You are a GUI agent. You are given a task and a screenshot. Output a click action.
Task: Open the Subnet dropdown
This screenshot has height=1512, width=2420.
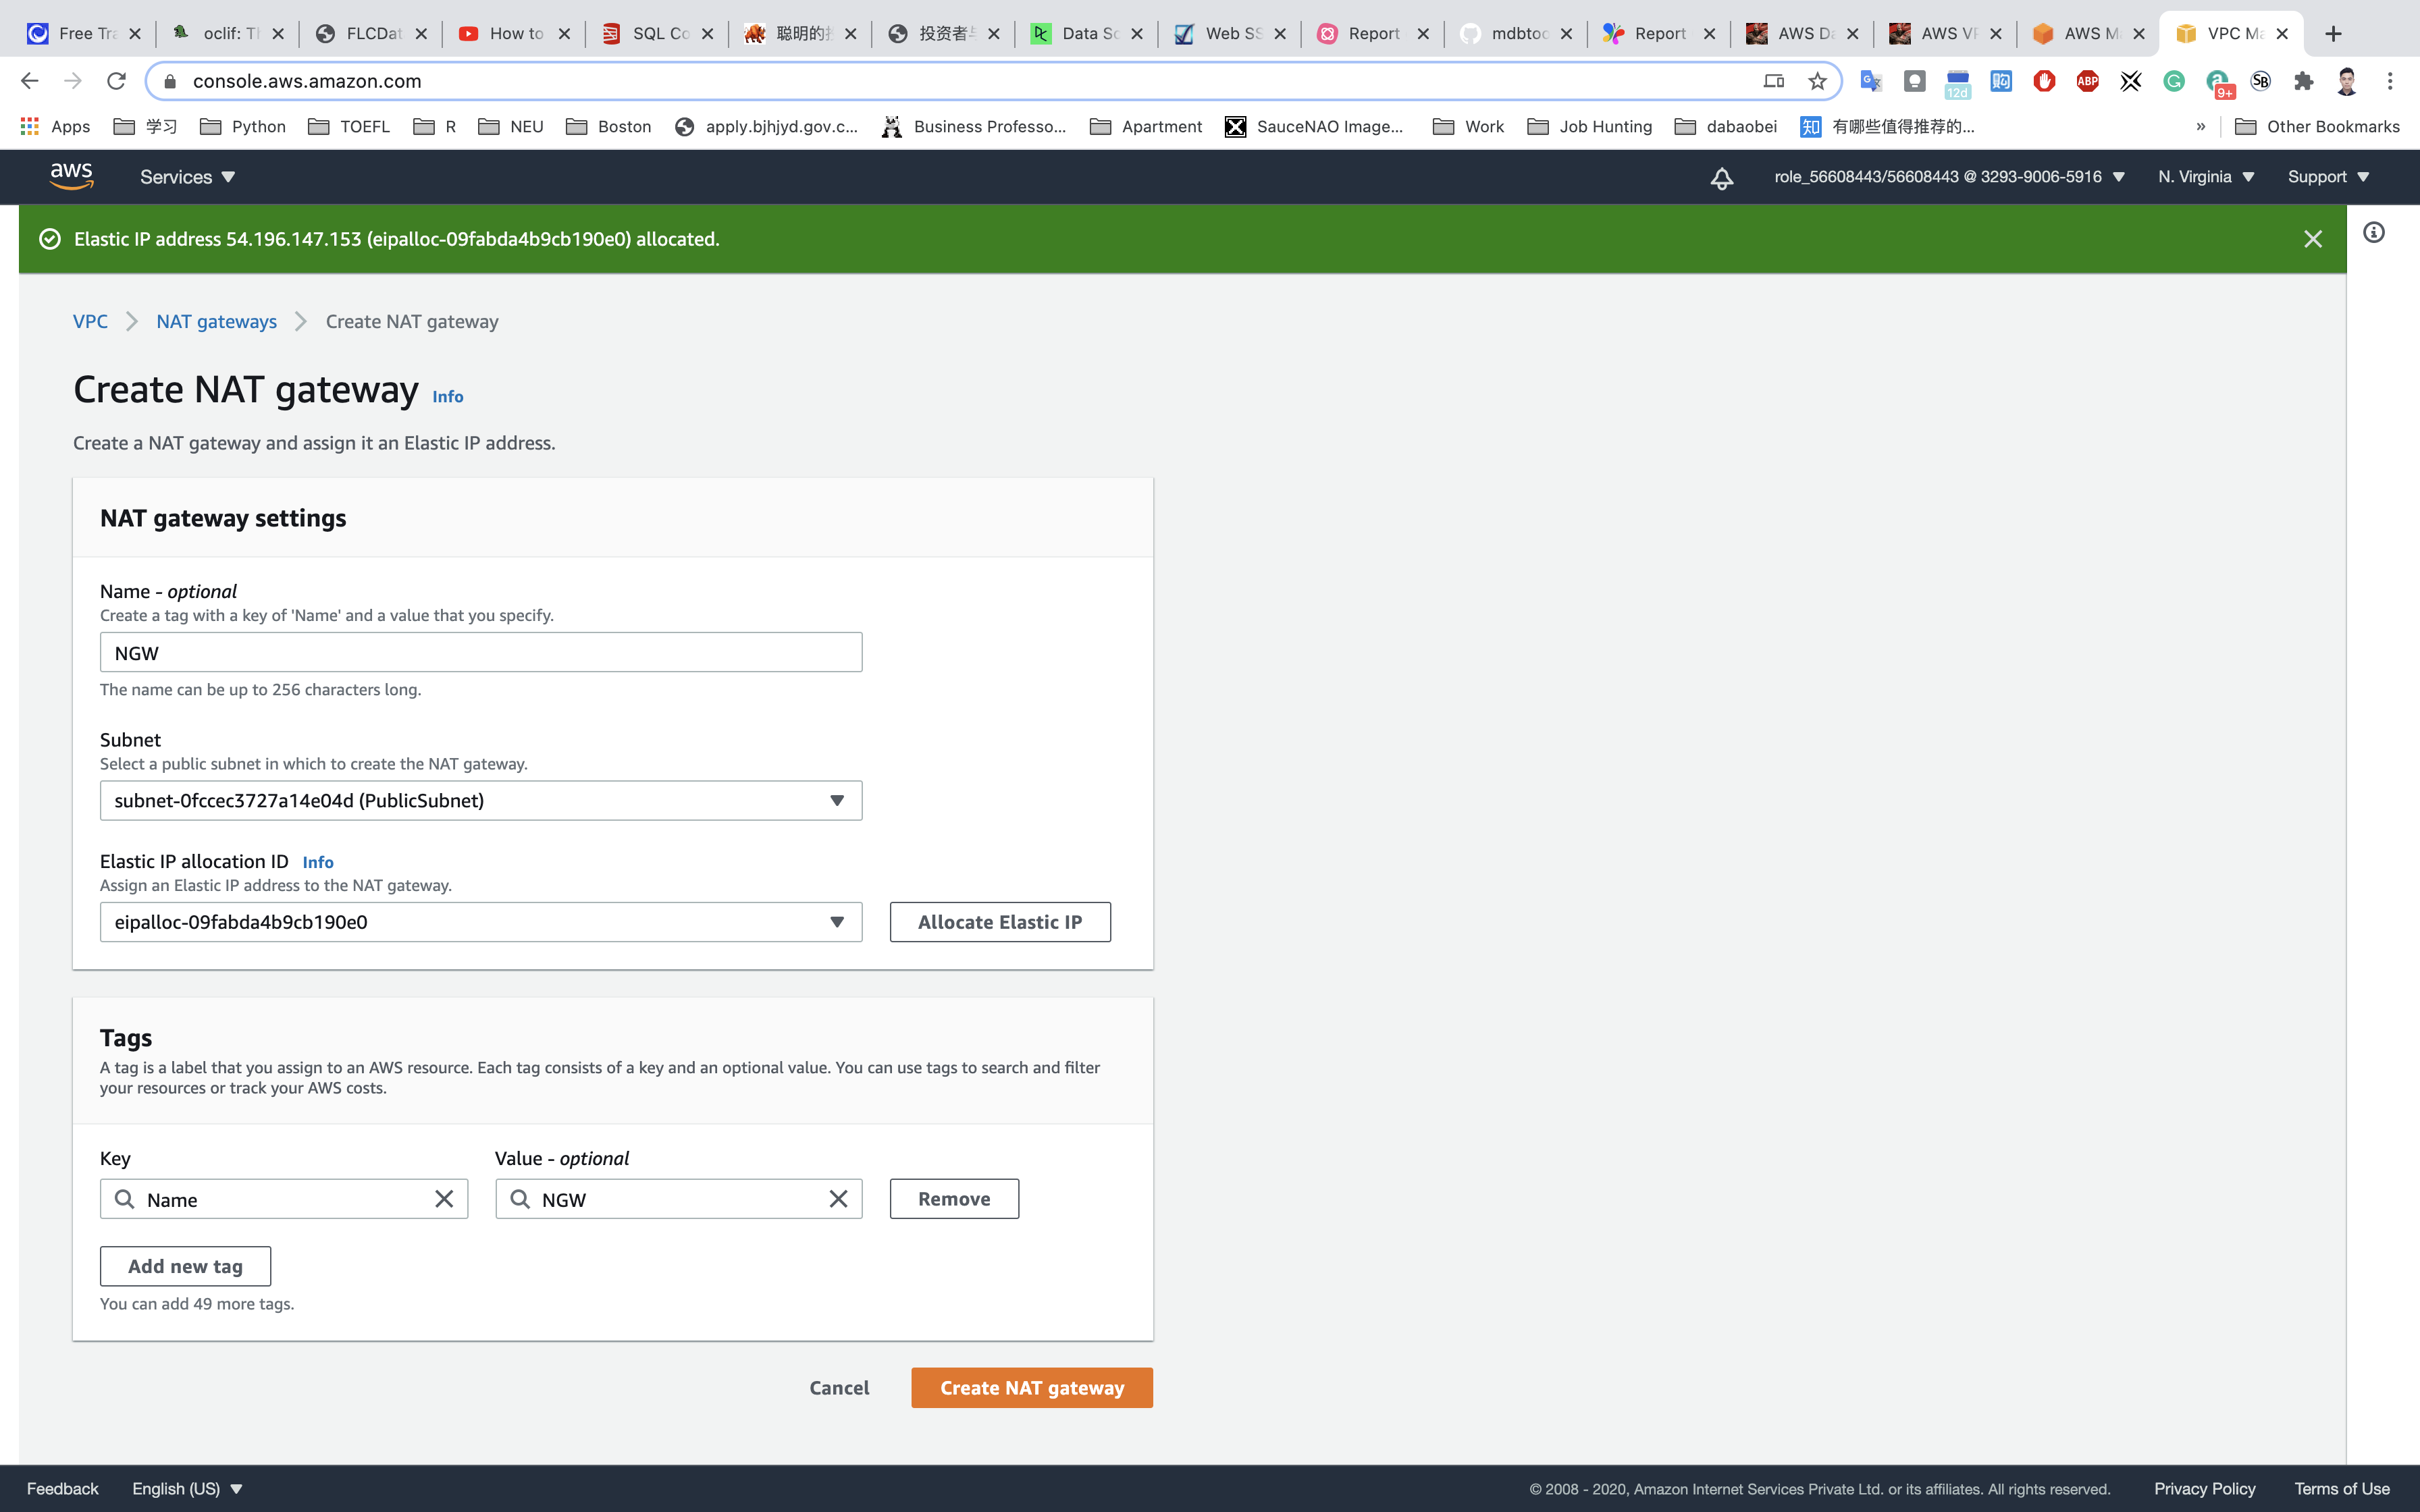(480, 800)
